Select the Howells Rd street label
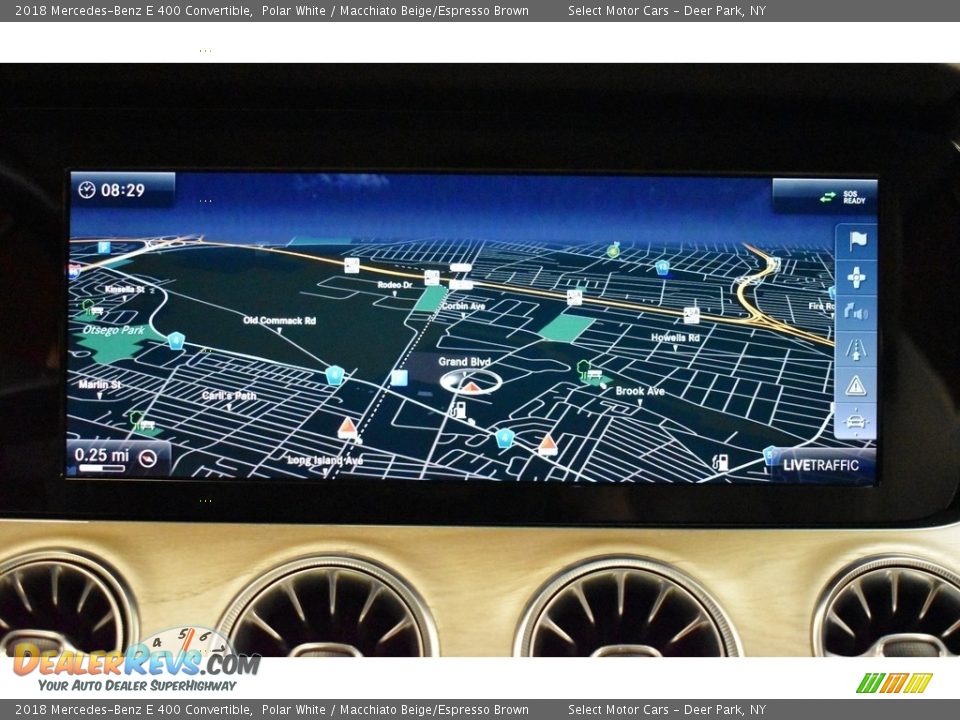Viewport: 960px width, 720px height. click(675, 337)
